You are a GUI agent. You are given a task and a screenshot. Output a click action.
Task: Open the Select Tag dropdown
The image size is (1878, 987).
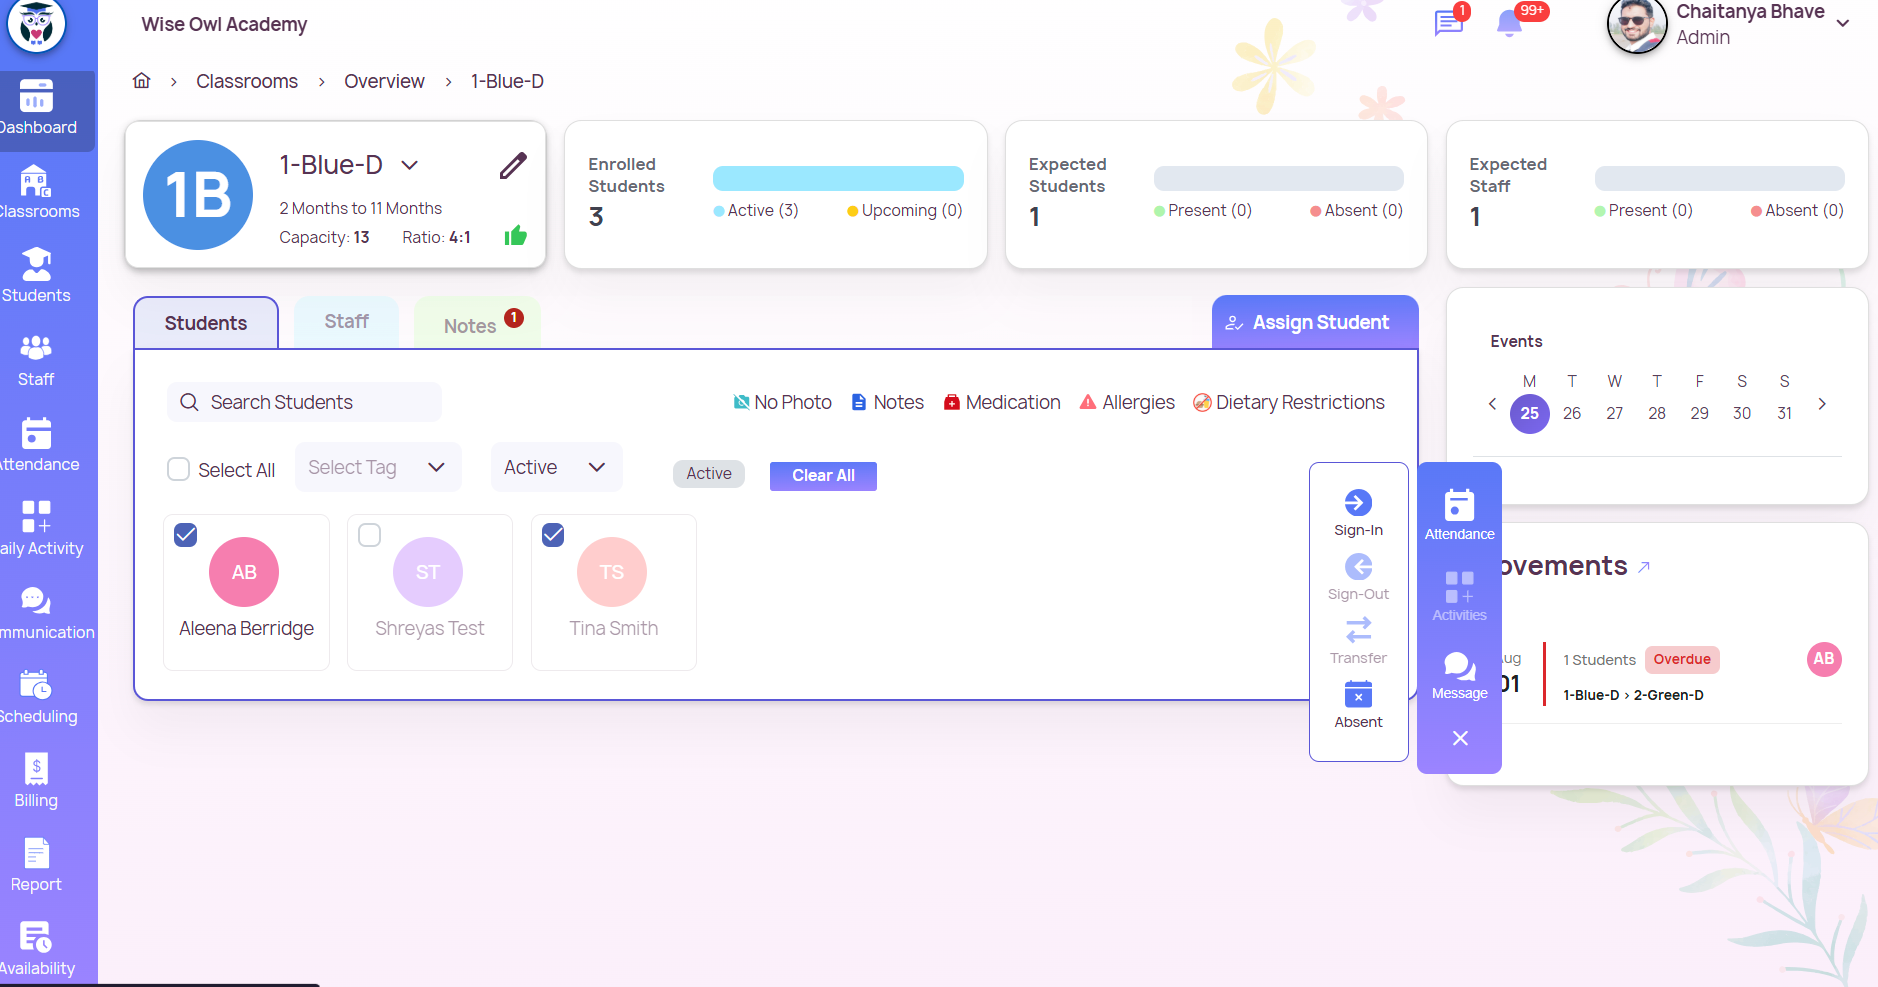pos(378,467)
